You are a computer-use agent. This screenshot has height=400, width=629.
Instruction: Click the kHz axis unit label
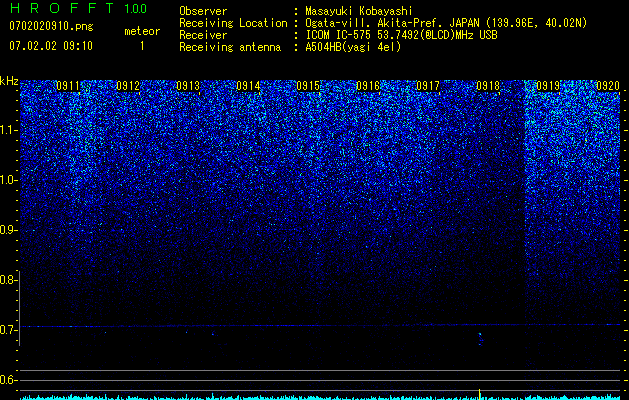[9, 81]
